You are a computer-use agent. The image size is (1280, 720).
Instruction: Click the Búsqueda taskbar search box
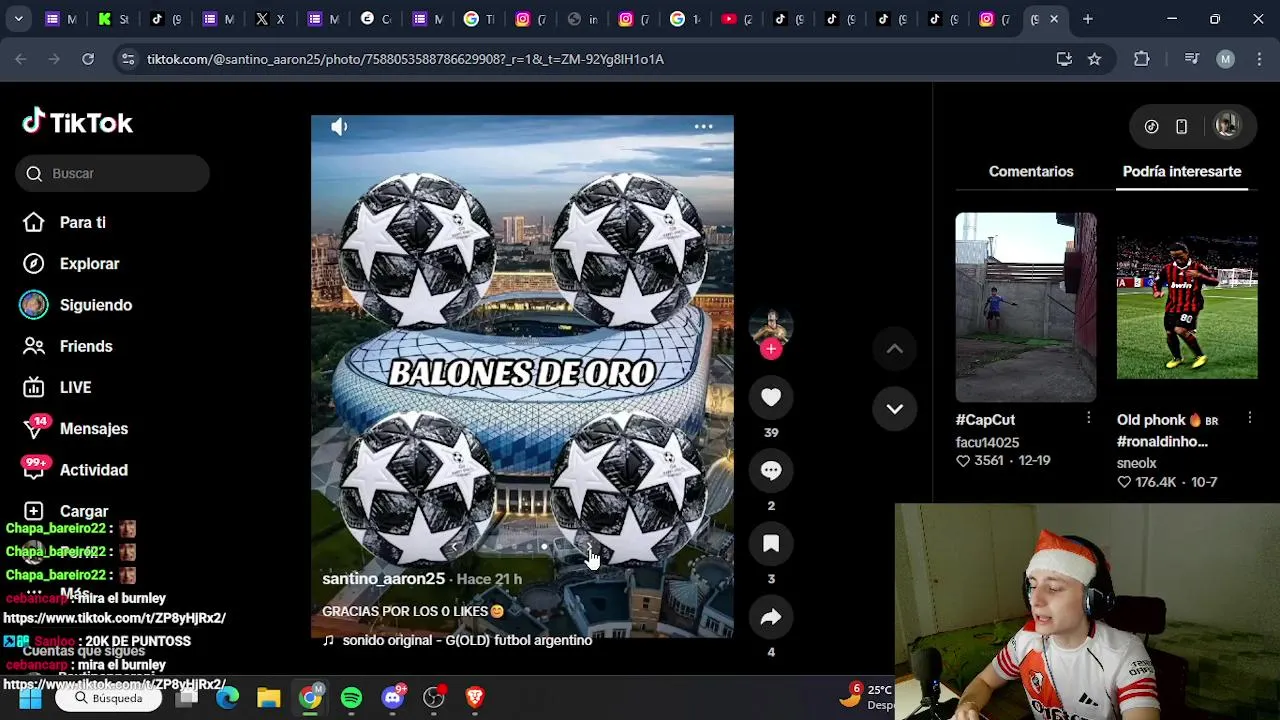tap(108, 698)
